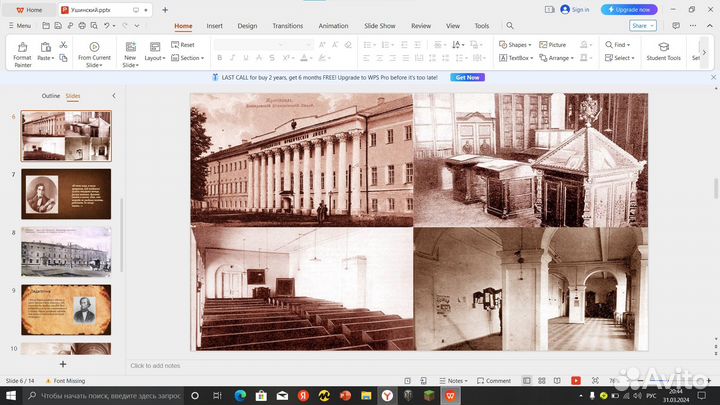Screen dimensions: 720x405
Task: Click the Copy icon below scissors
Action: [63, 58]
